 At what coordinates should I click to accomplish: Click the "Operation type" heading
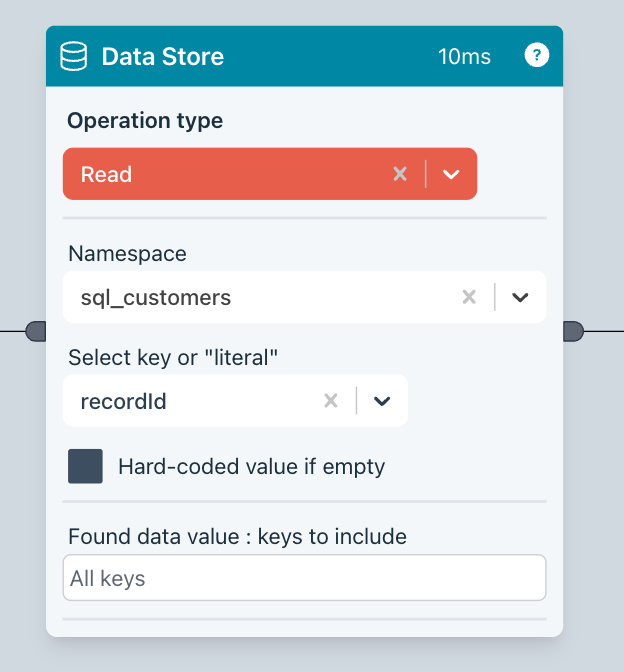145,121
